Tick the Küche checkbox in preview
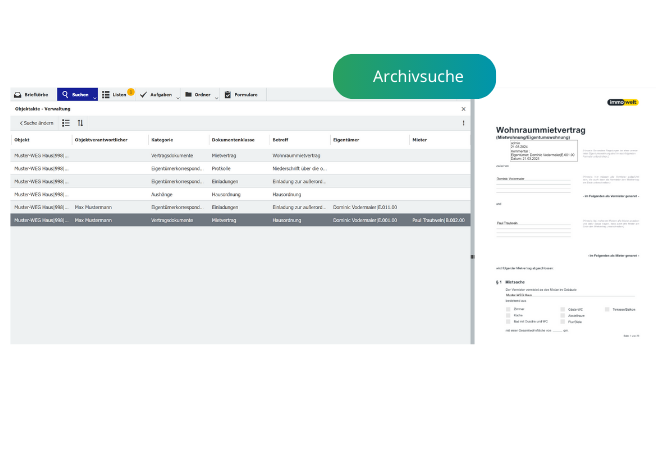 [508, 316]
